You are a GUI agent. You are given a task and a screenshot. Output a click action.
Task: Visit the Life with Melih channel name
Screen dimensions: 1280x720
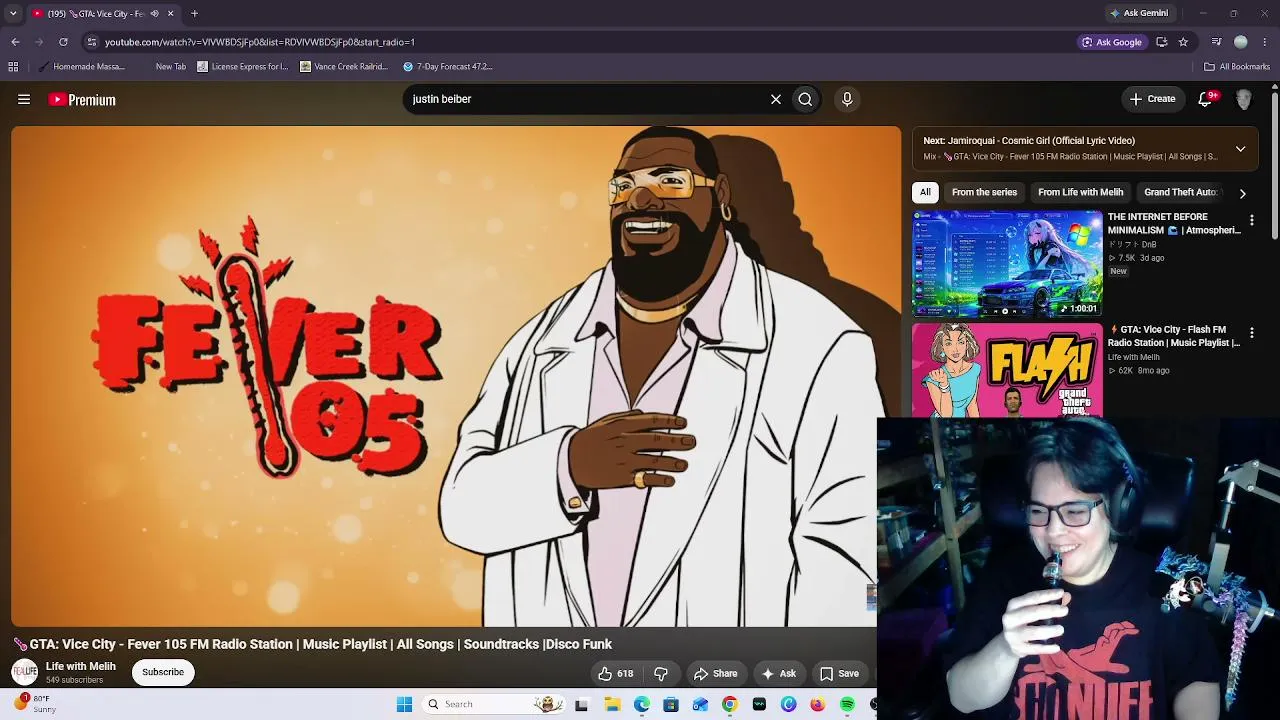coord(81,666)
